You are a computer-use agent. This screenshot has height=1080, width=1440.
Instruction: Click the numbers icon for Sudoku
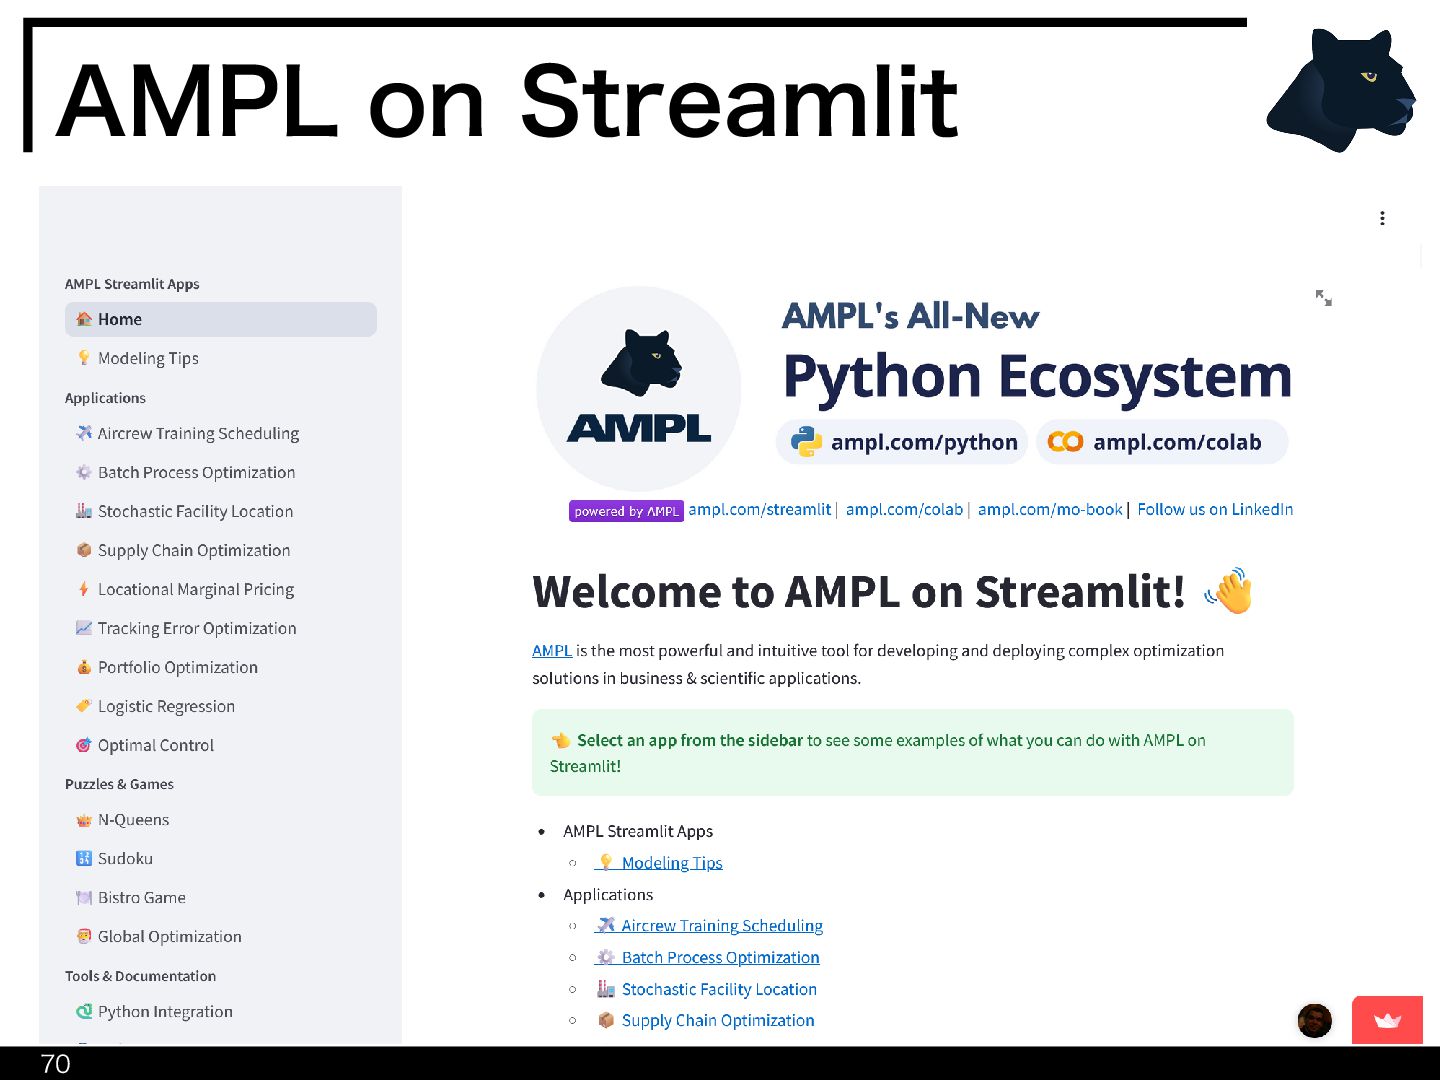tap(84, 858)
